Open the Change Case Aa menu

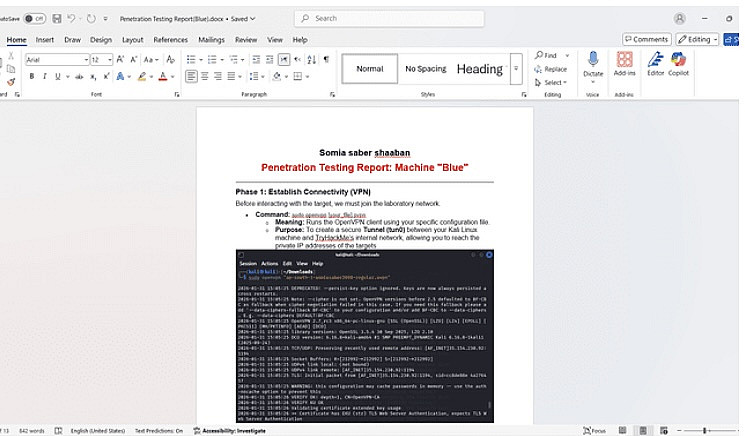(151, 59)
